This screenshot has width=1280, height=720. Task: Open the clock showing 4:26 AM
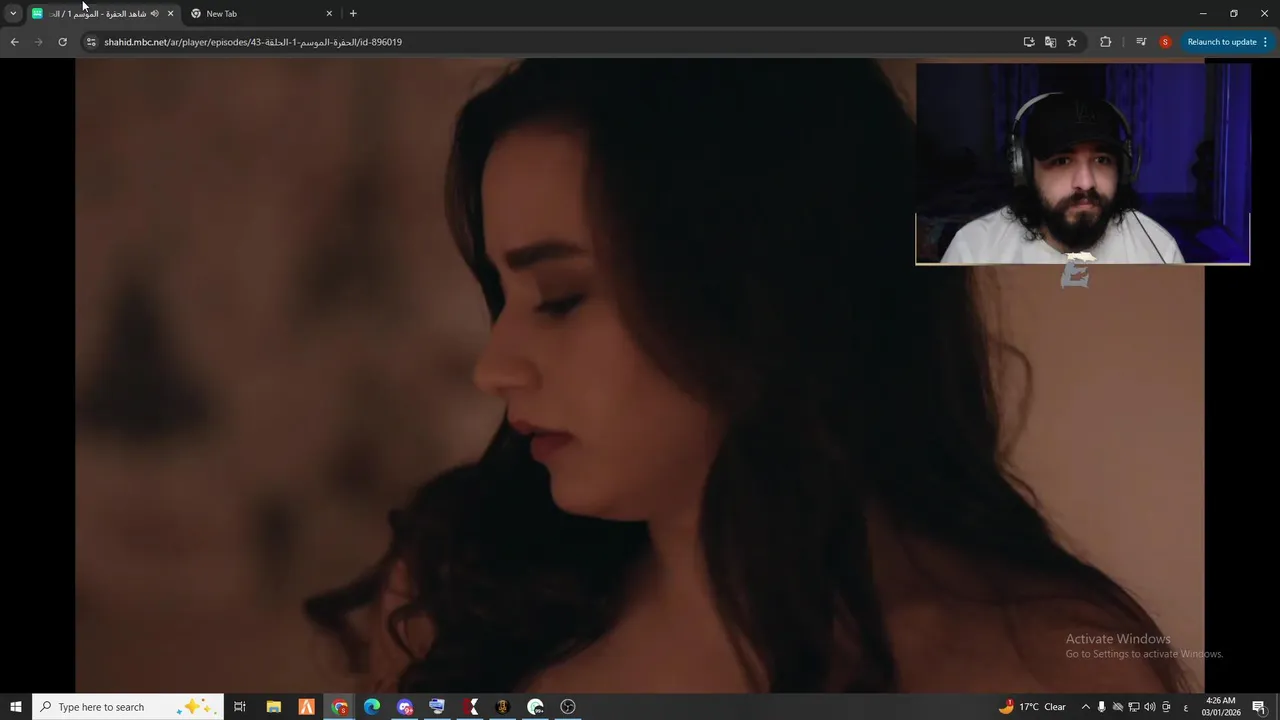pos(1221,707)
